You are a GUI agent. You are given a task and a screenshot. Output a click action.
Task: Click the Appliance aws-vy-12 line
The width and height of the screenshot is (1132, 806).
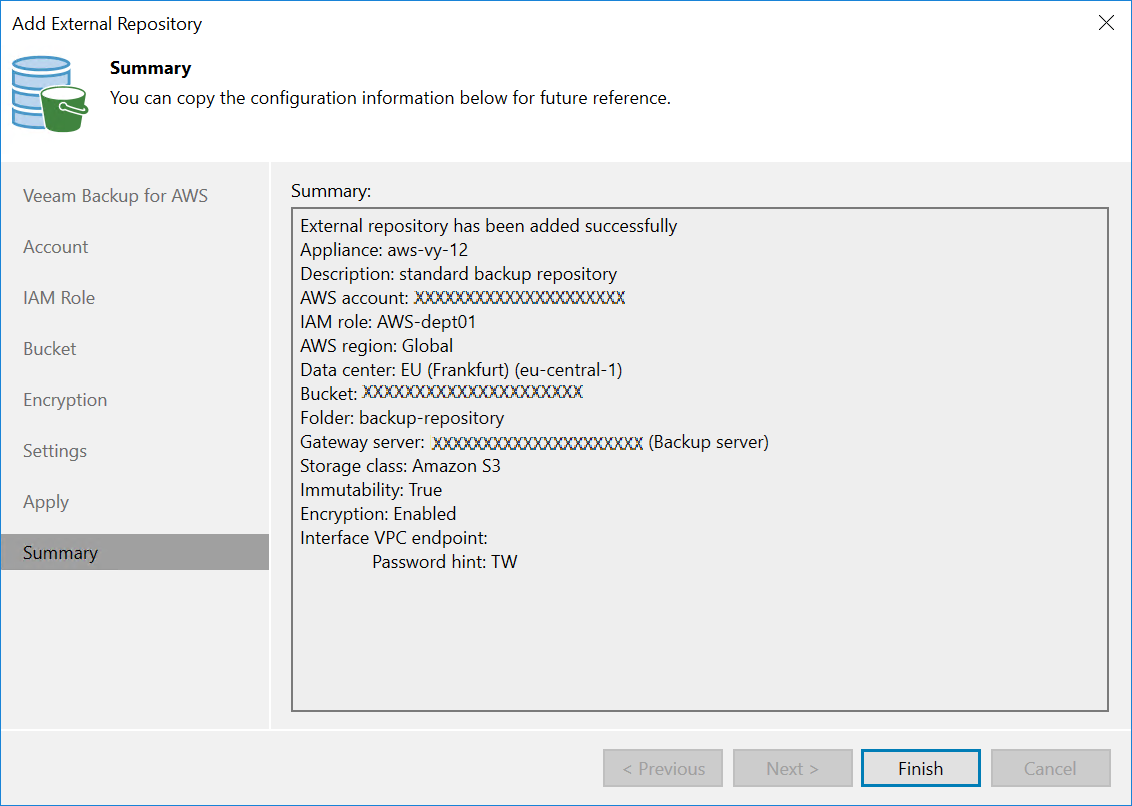click(x=384, y=250)
